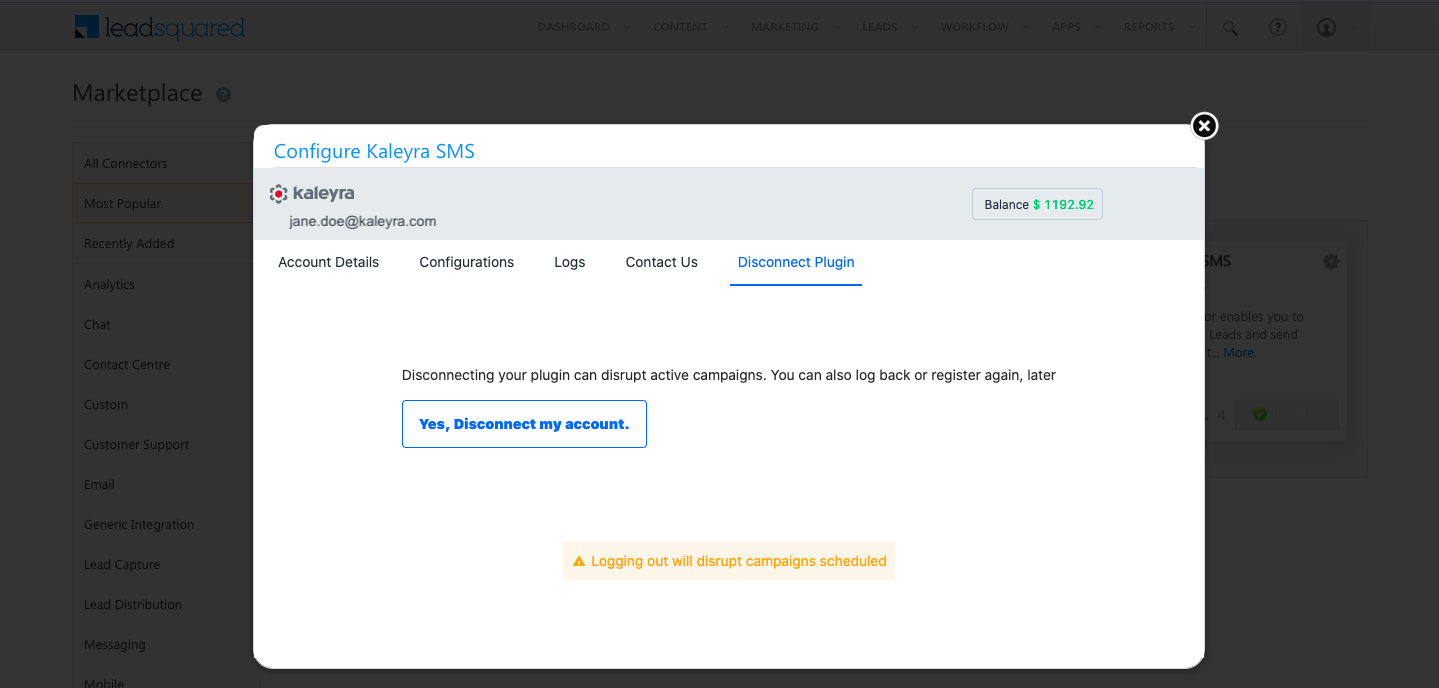Close the Configure Kaleyra SMS dialog
Viewport: 1439px width, 688px height.
tap(1204, 126)
